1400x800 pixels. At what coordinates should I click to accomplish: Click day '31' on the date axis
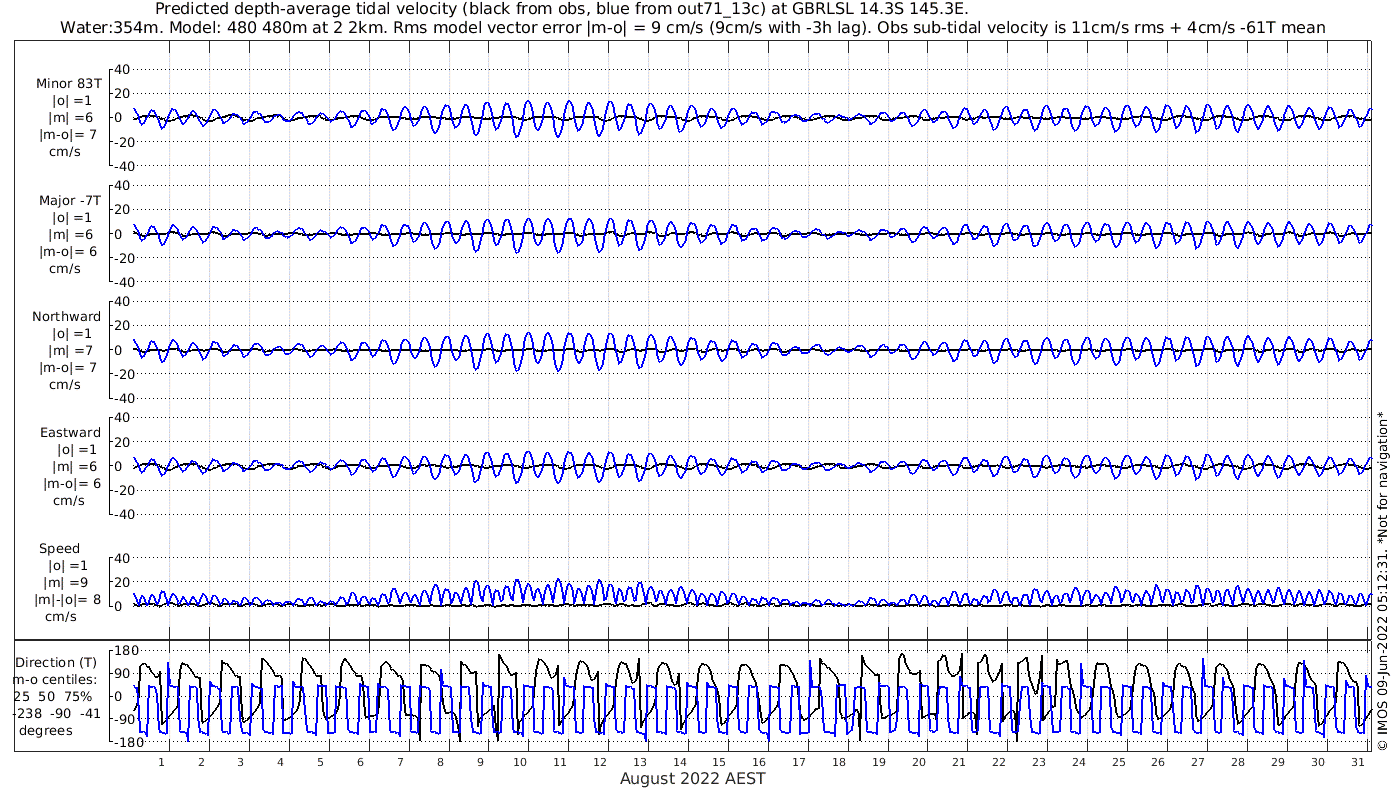click(x=1358, y=762)
